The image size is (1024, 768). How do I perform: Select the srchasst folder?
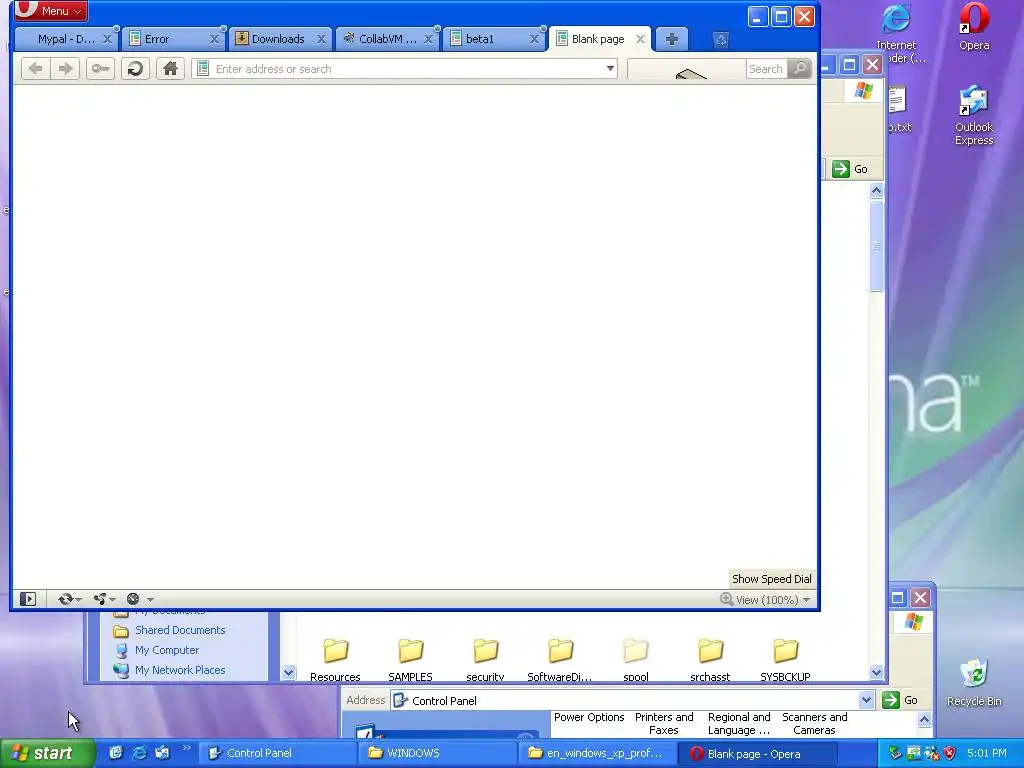click(710, 660)
